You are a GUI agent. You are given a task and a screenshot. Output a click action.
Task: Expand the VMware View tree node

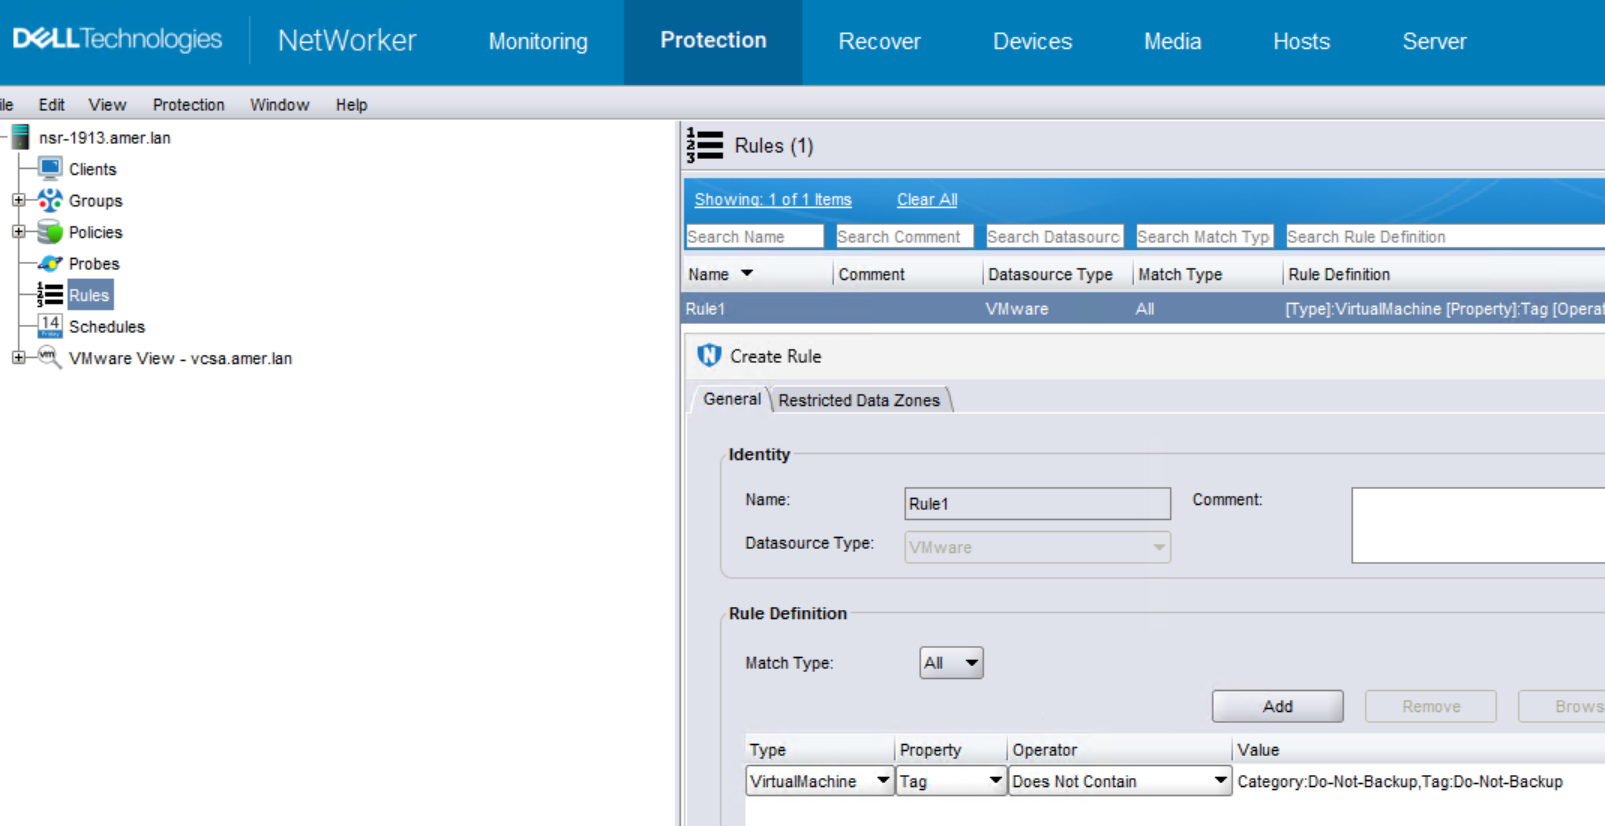tap(18, 358)
